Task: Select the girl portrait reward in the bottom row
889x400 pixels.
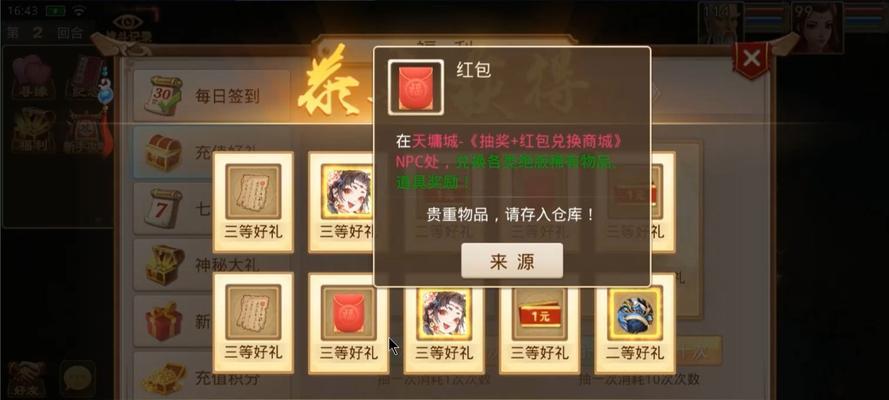Action: [x=444, y=324]
